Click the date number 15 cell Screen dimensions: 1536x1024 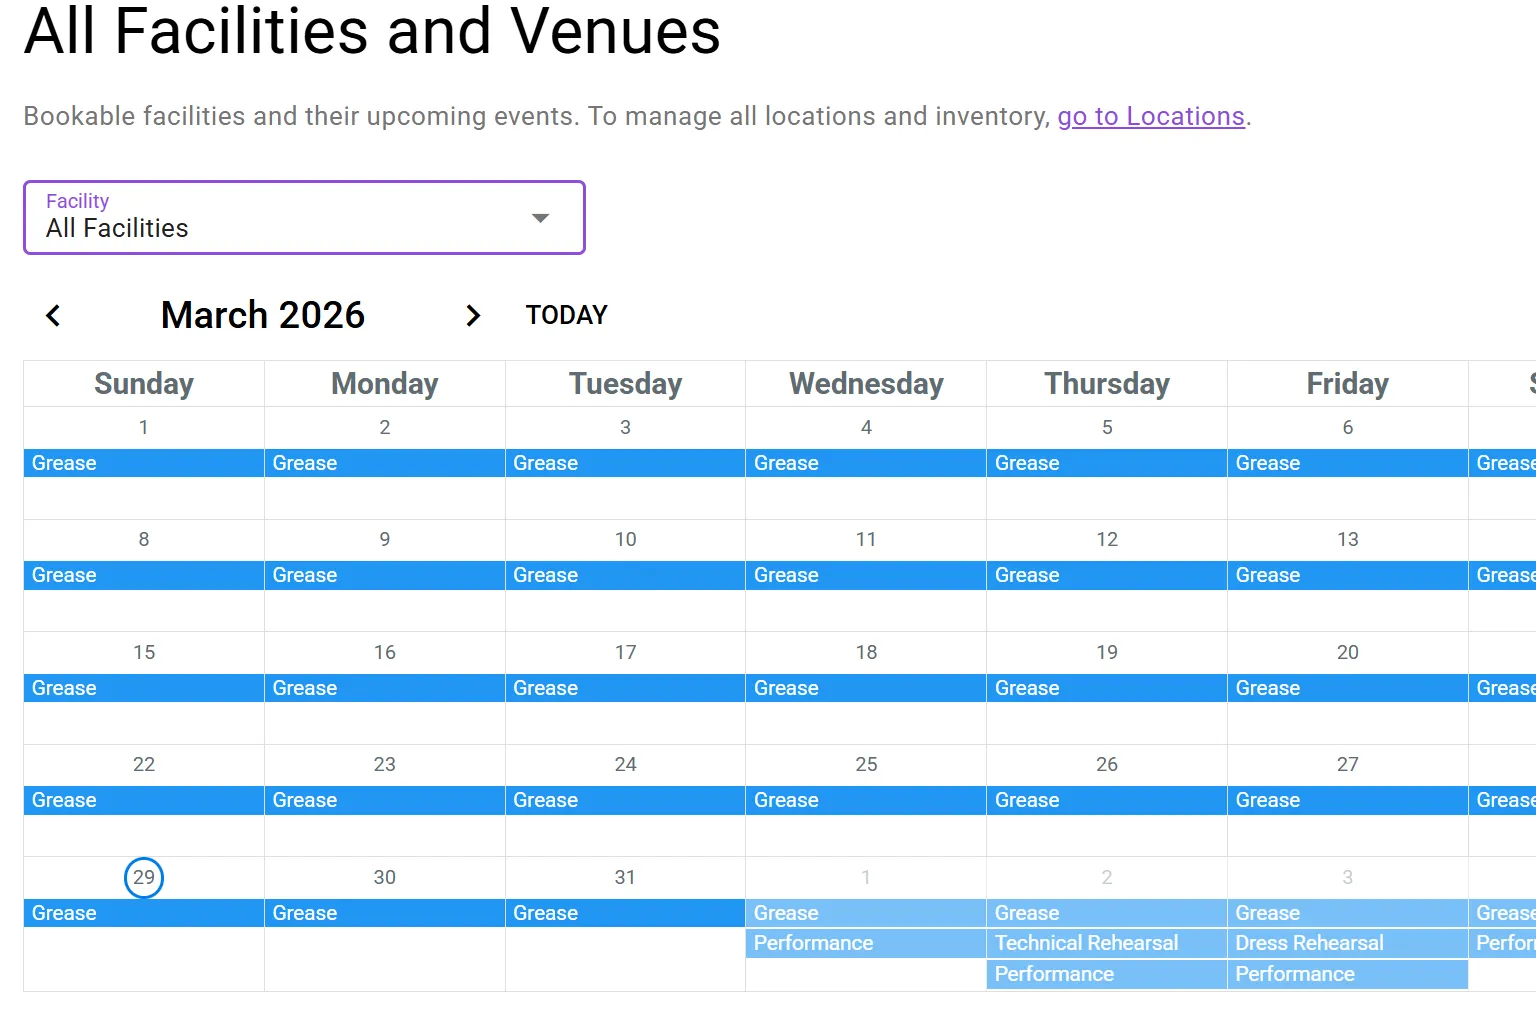click(x=144, y=652)
